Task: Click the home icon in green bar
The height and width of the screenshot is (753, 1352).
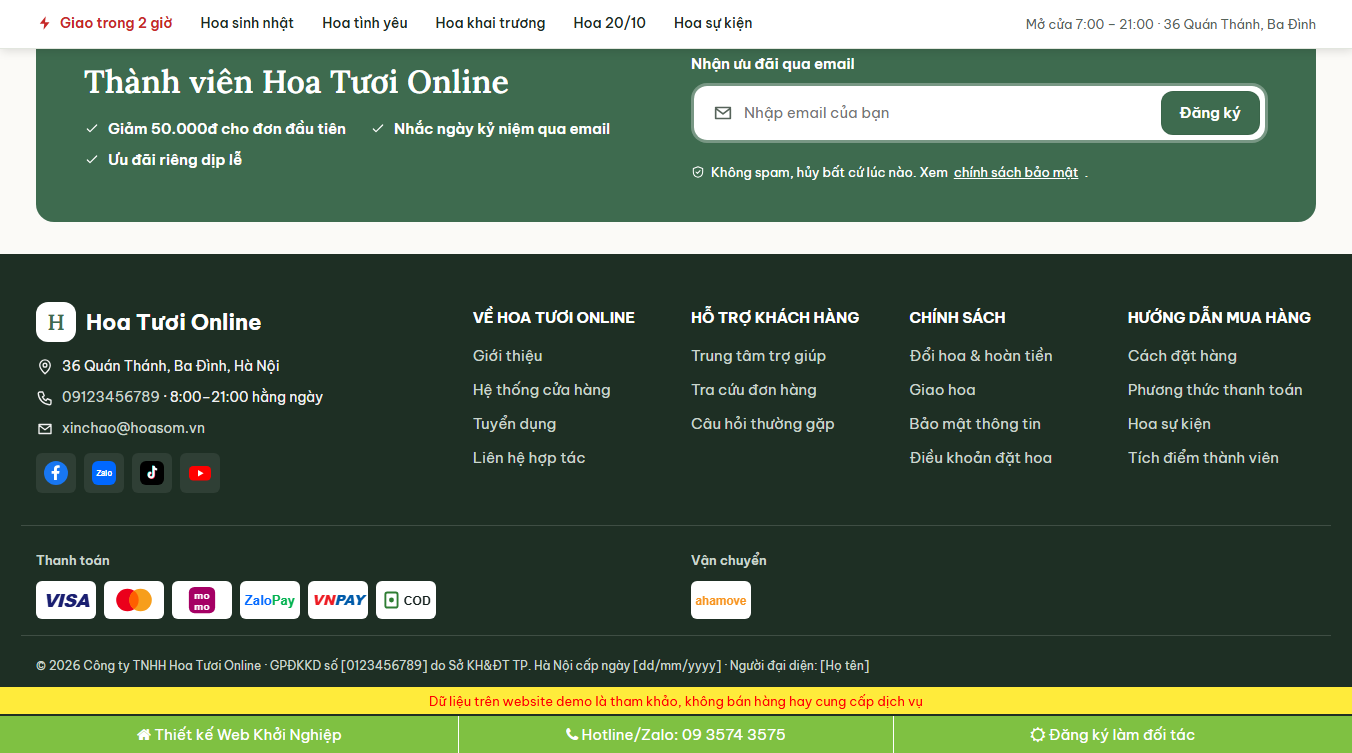Action: point(143,735)
